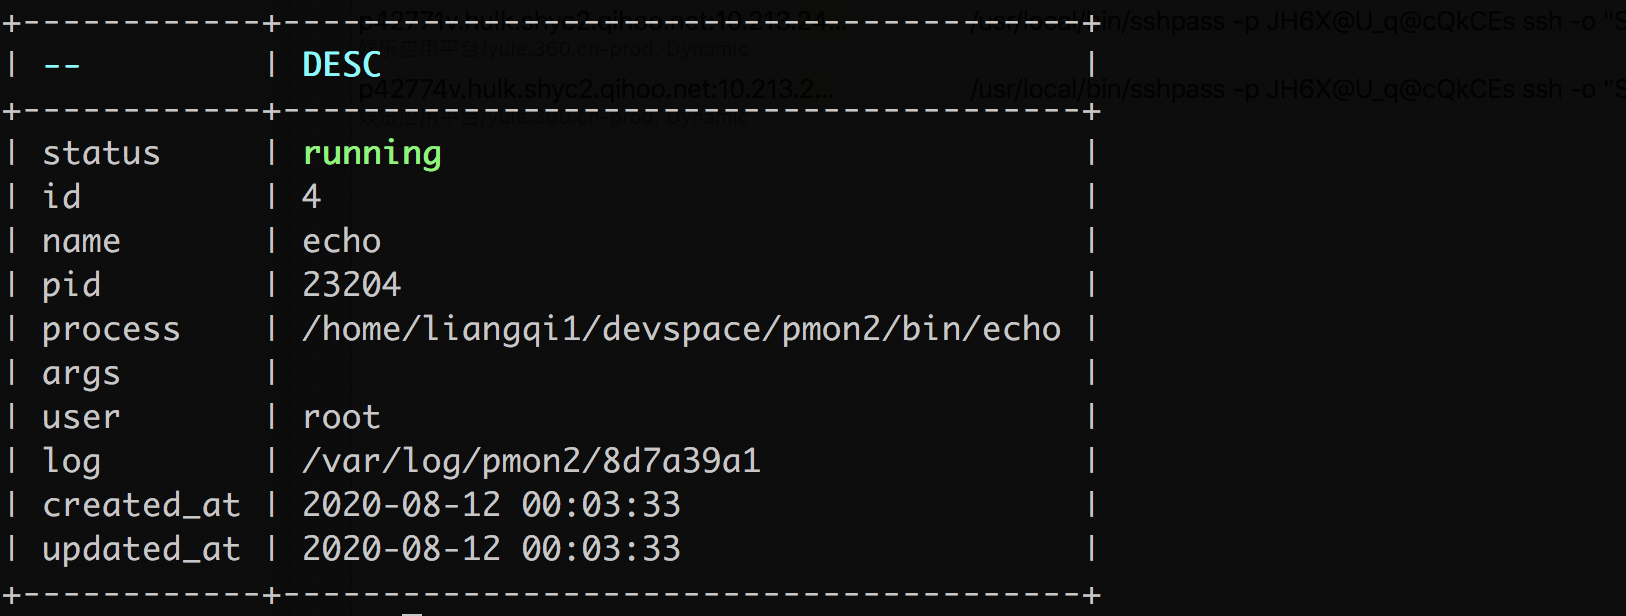The width and height of the screenshot is (1626, 616).
Task: Click the '--' header in first column
Action: coord(61,66)
